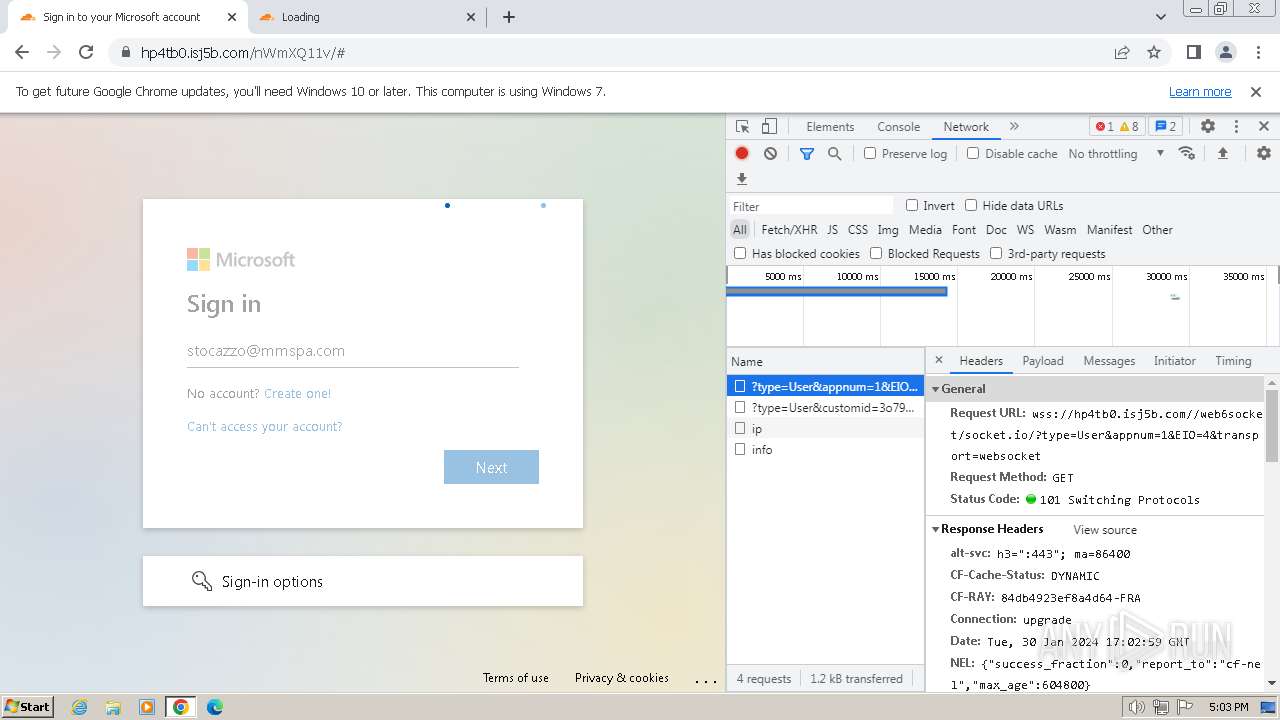Open Sign-in options
This screenshot has width=1280, height=720.
[363, 581]
